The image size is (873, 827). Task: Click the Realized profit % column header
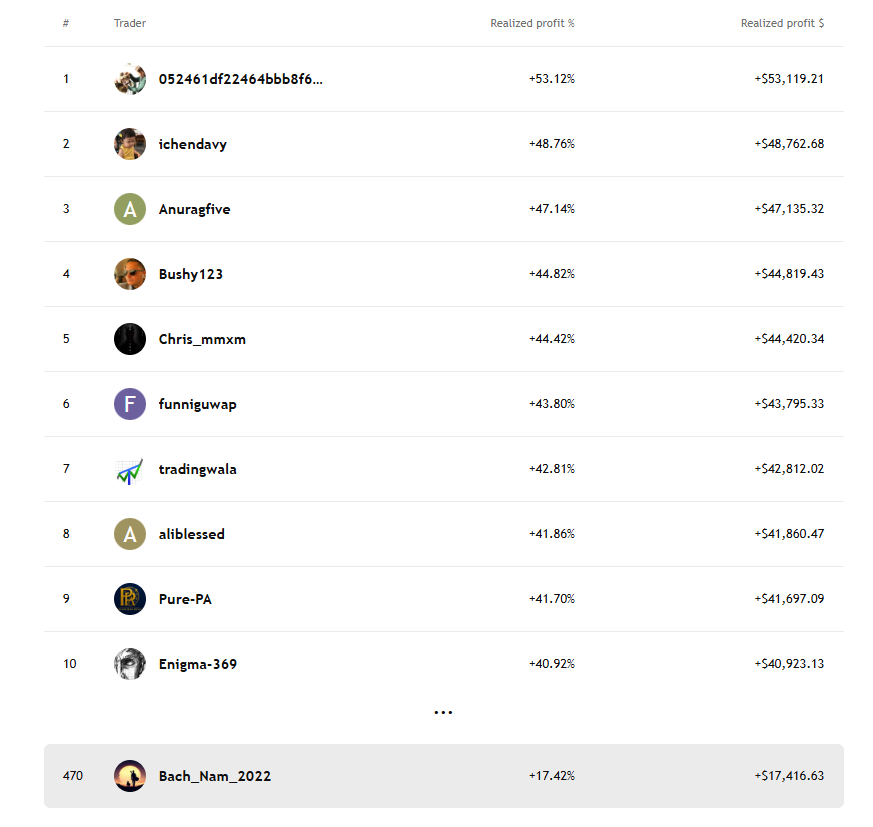(532, 23)
